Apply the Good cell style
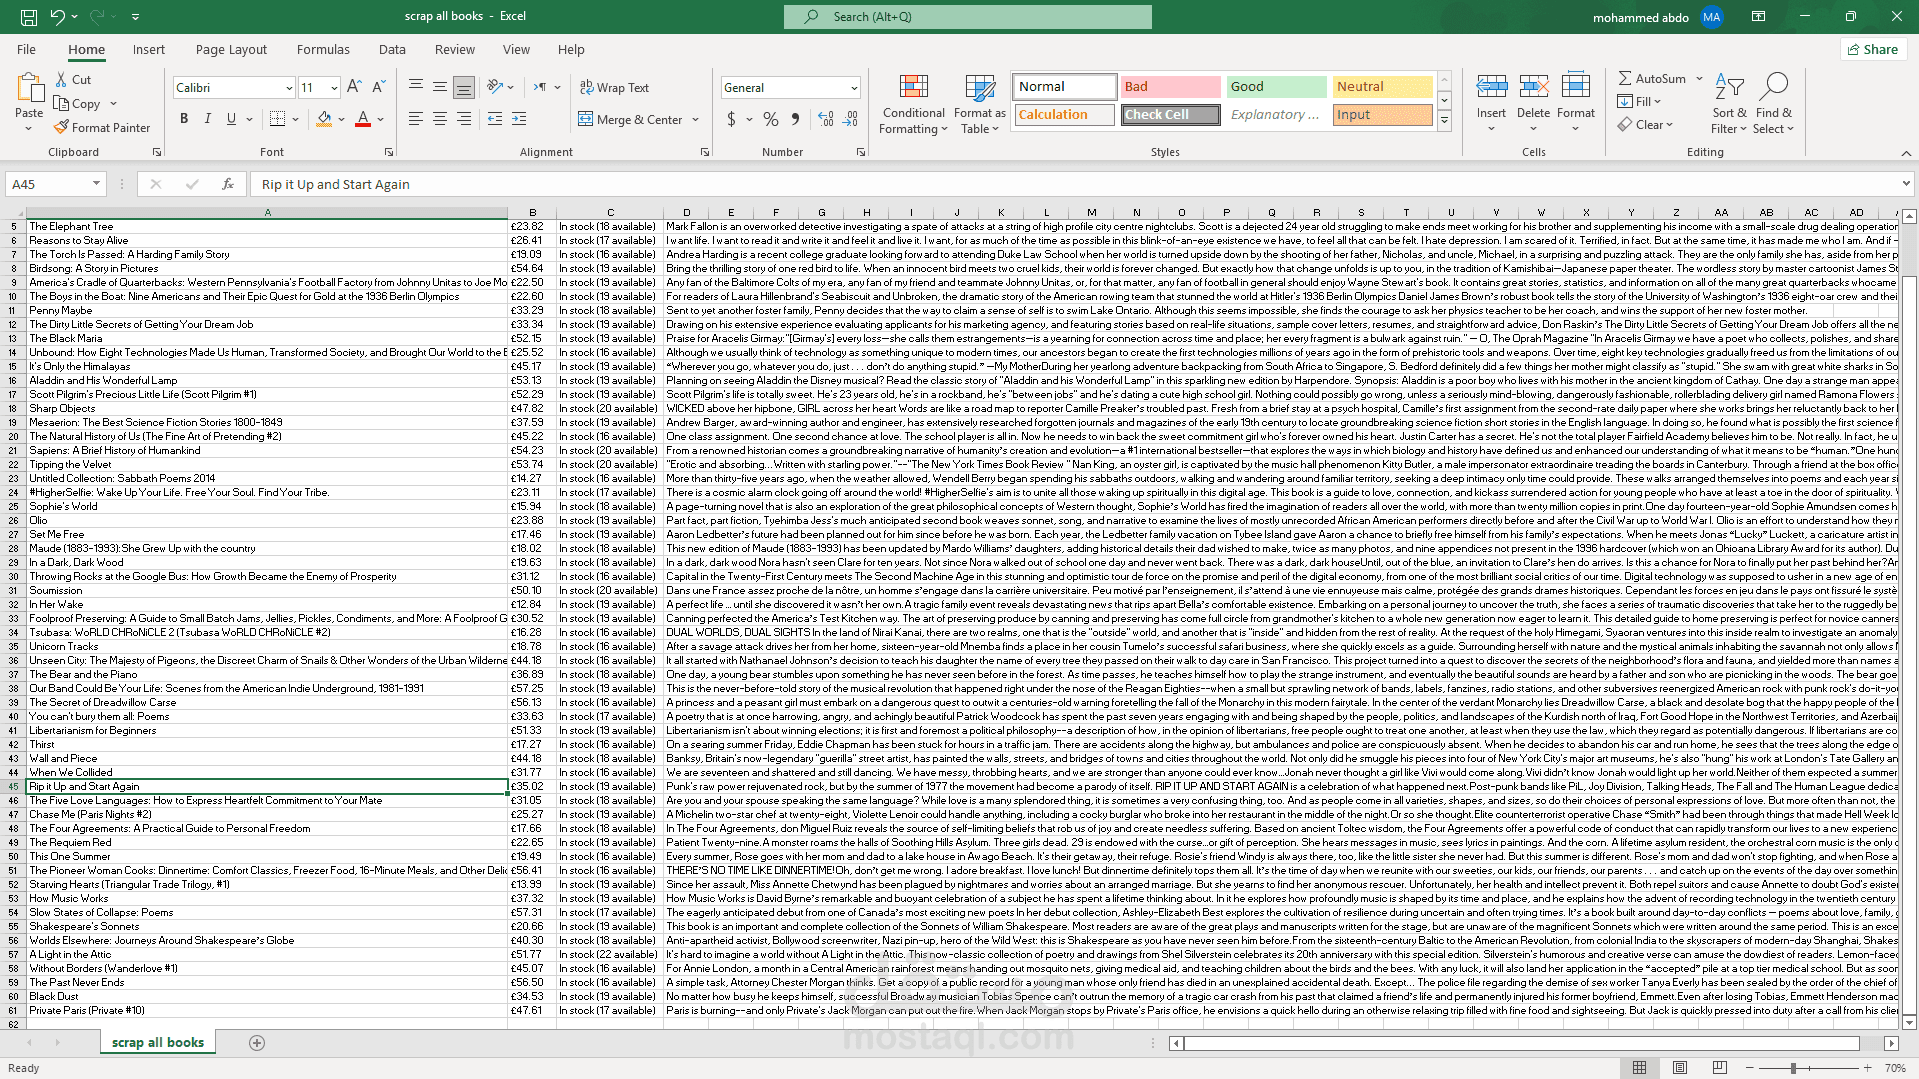 [x=1276, y=87]
